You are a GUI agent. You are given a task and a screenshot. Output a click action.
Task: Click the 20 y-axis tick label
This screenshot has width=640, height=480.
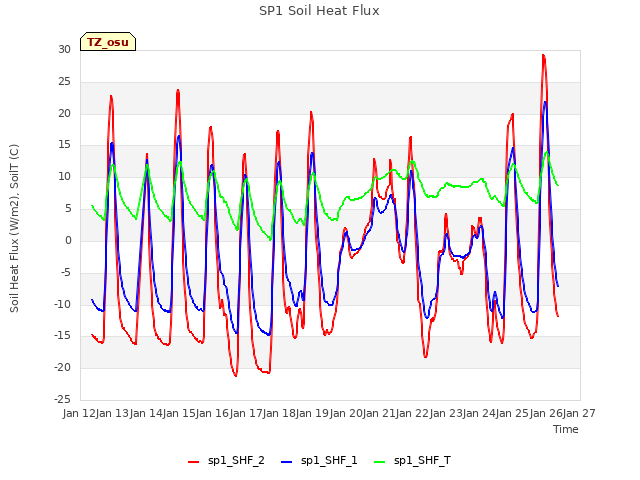point(64,113)
